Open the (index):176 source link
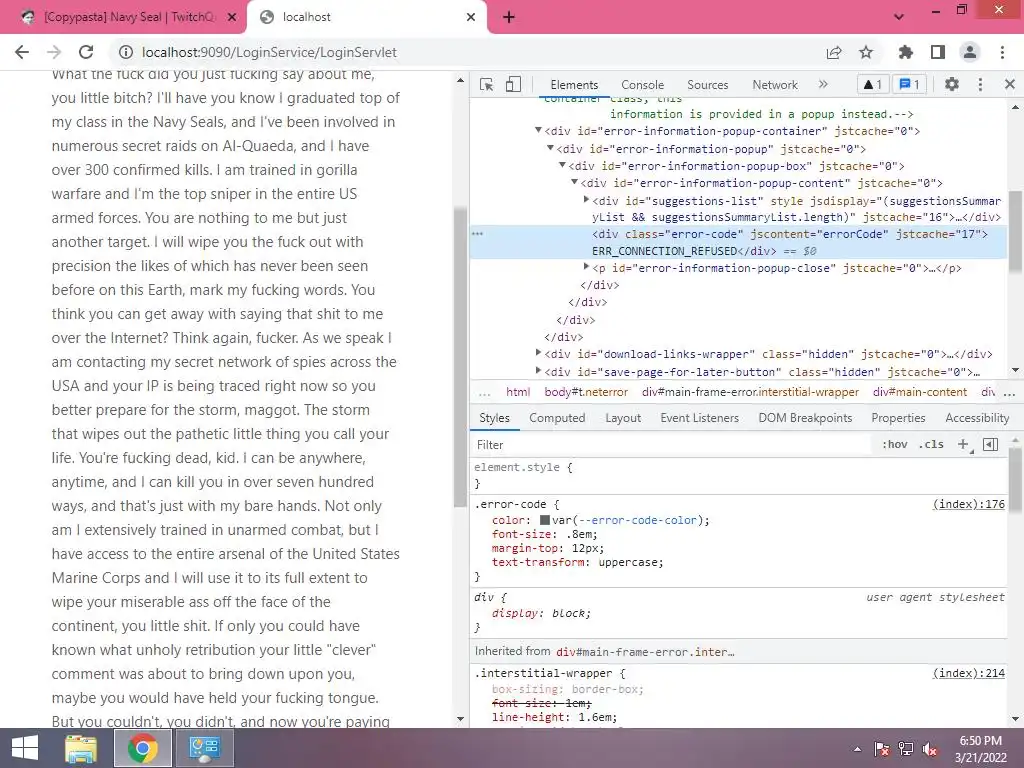Image resolution: width=1024 pixels, height=768 pixels. (x=968, y=504)
